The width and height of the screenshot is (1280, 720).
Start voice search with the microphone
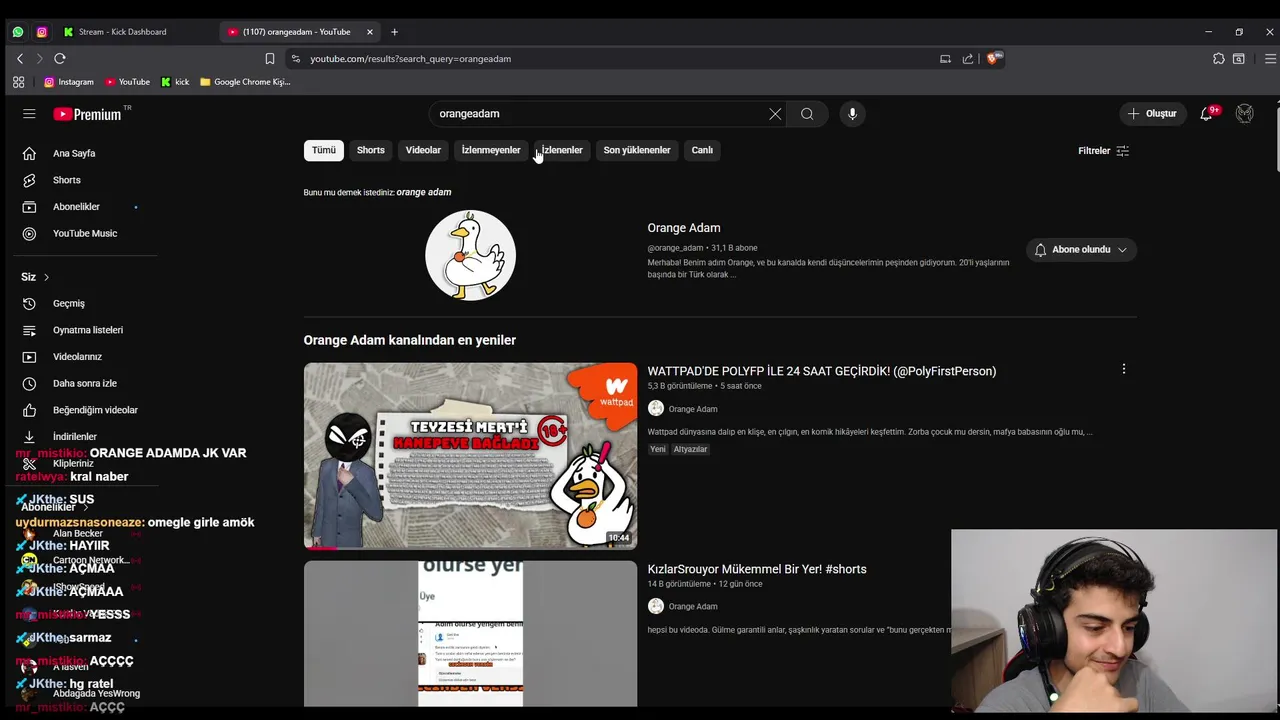[x=852, y=114]
